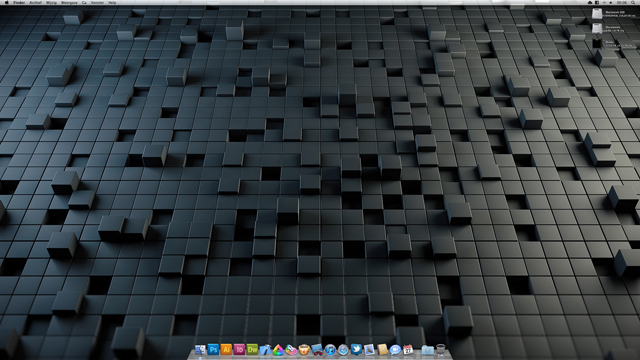
Task: Open the black Shuttle drive icon
Action: point(597,43)
